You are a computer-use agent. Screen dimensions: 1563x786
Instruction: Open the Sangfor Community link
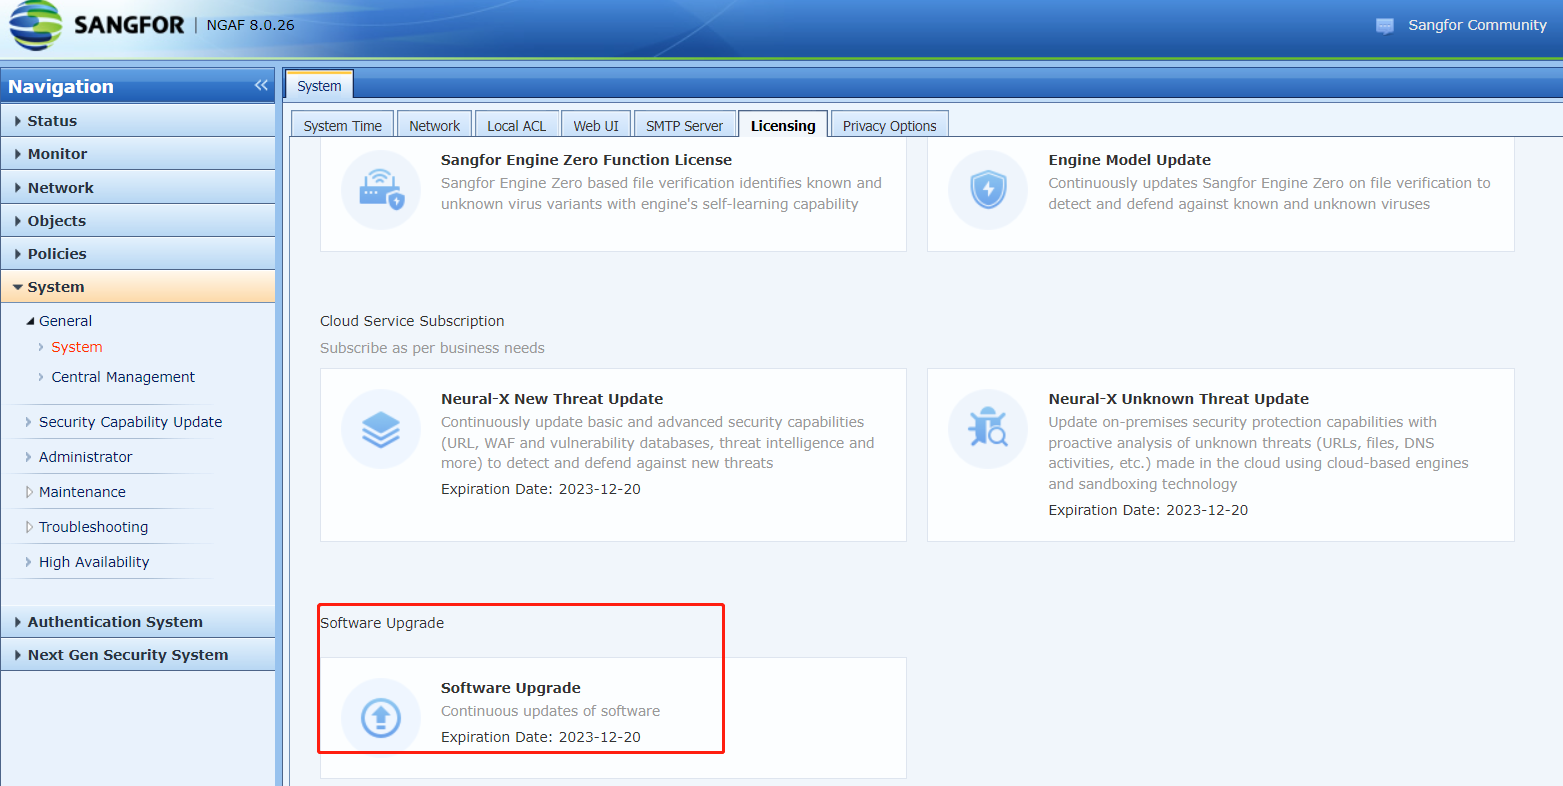[1476, 25]
